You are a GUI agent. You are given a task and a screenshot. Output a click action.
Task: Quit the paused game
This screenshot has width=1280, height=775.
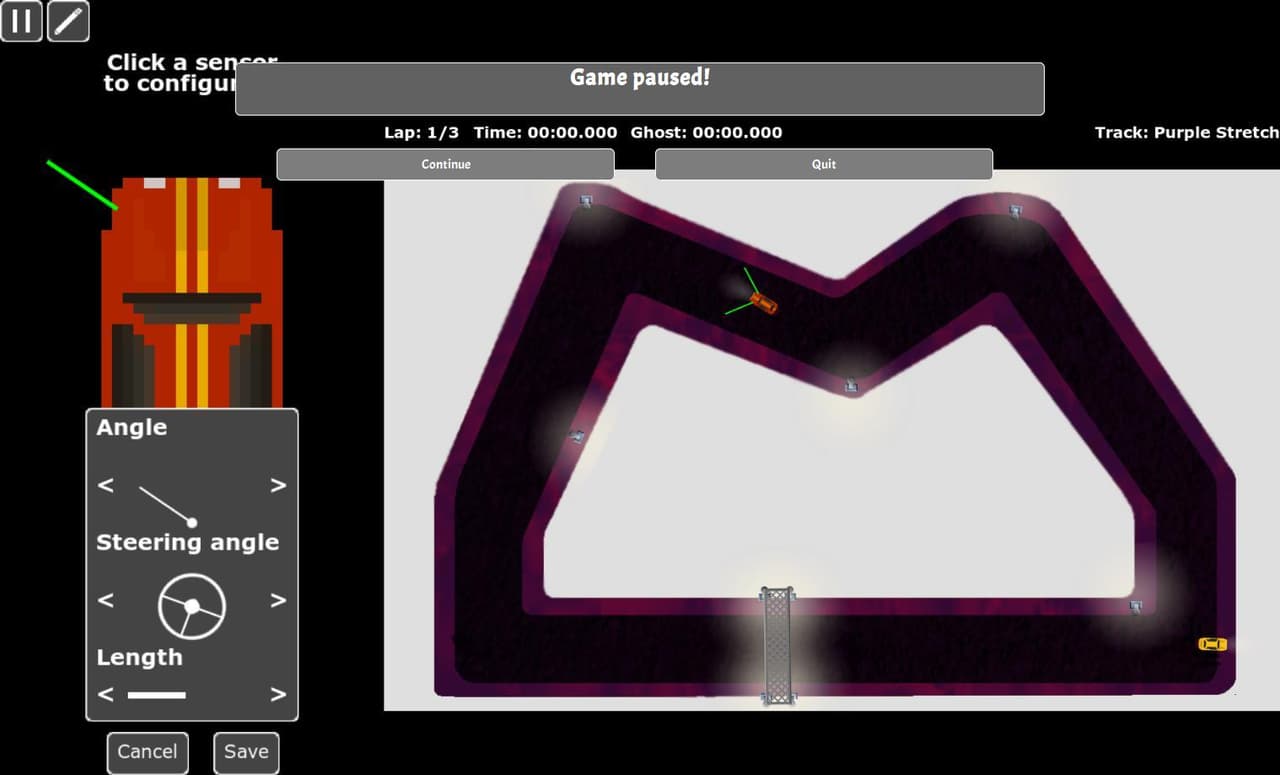click(x=824, y=164)
